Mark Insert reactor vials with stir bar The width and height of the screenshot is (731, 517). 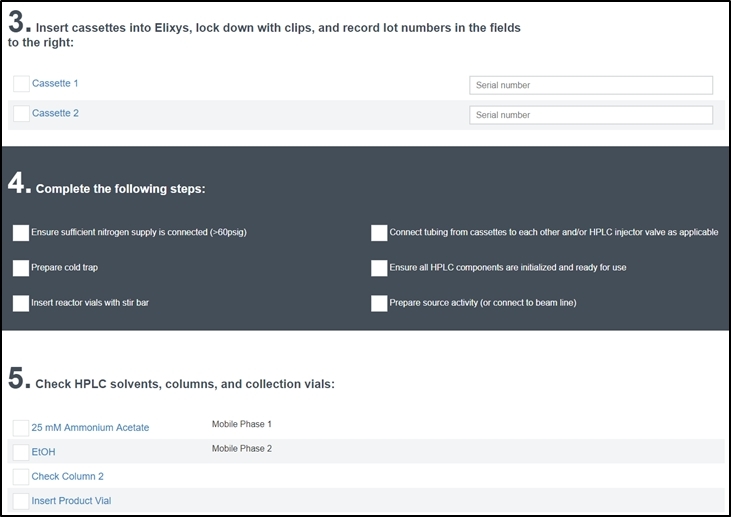point(21,303)
